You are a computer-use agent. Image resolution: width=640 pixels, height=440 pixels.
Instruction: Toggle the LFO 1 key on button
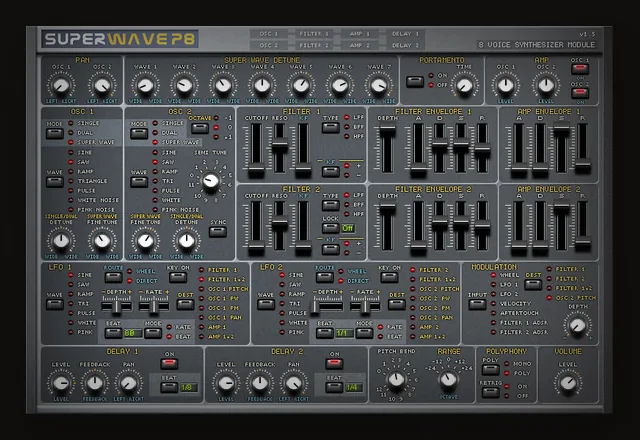pyautogui.click(x=178, y=278)
